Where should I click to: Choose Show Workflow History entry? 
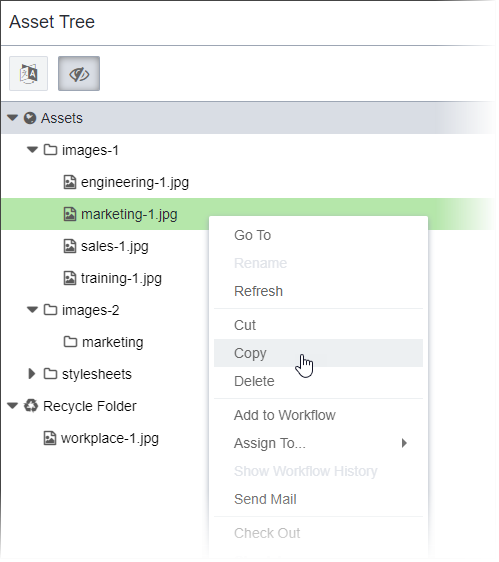[x=319, y=471]
